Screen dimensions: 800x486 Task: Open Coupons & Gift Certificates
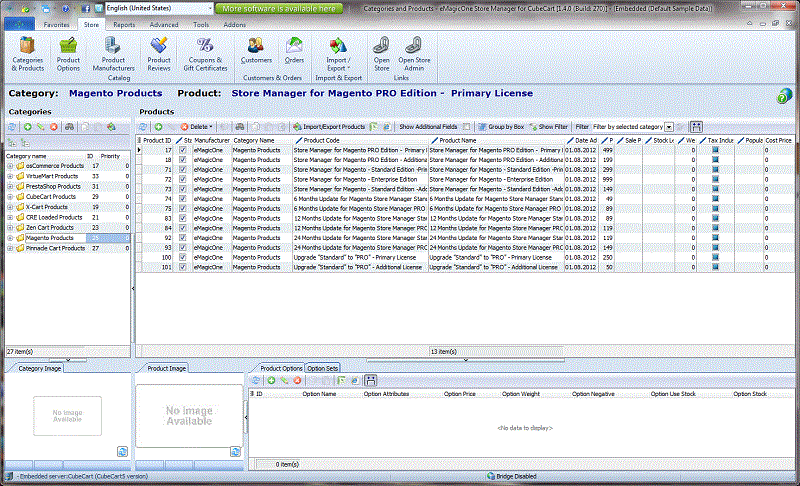pos(205,54)
